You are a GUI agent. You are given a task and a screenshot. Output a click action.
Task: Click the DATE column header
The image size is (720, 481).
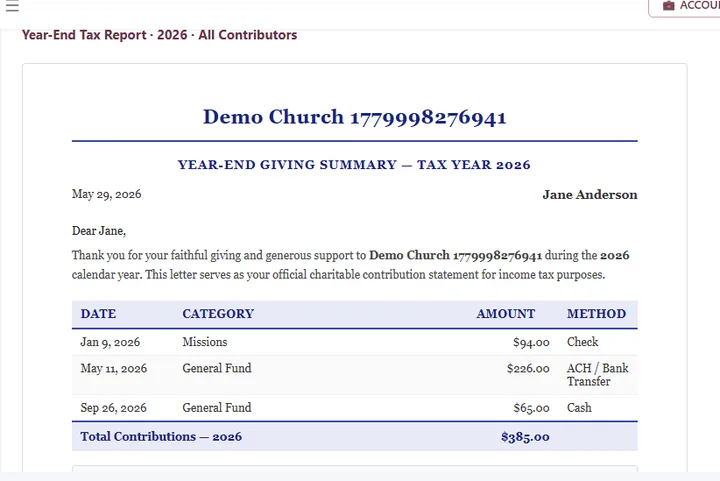[x=98, y=313]
